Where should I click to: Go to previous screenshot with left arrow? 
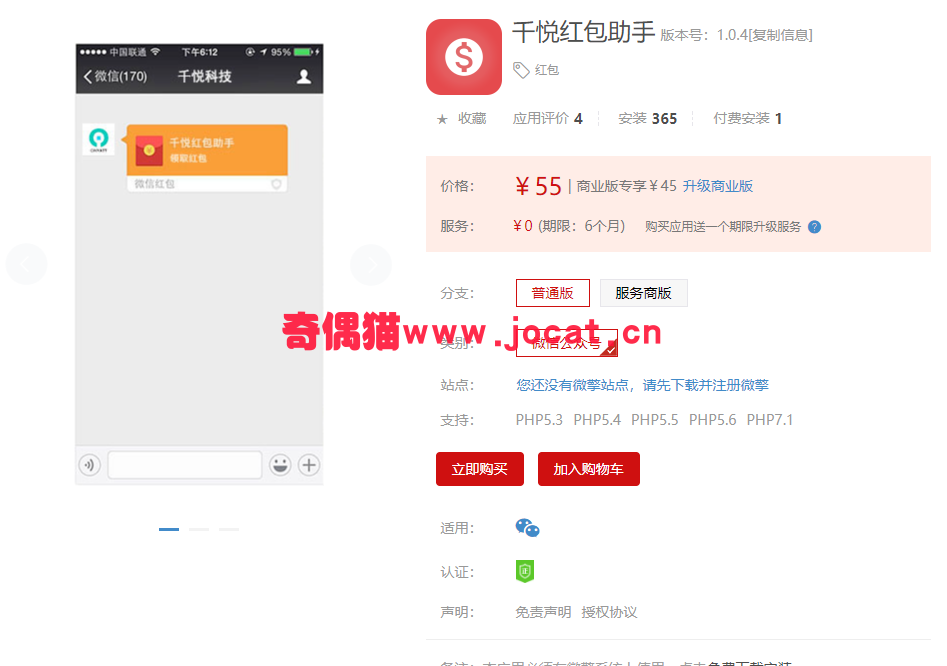pyautogui.click(x=26, y=264)
